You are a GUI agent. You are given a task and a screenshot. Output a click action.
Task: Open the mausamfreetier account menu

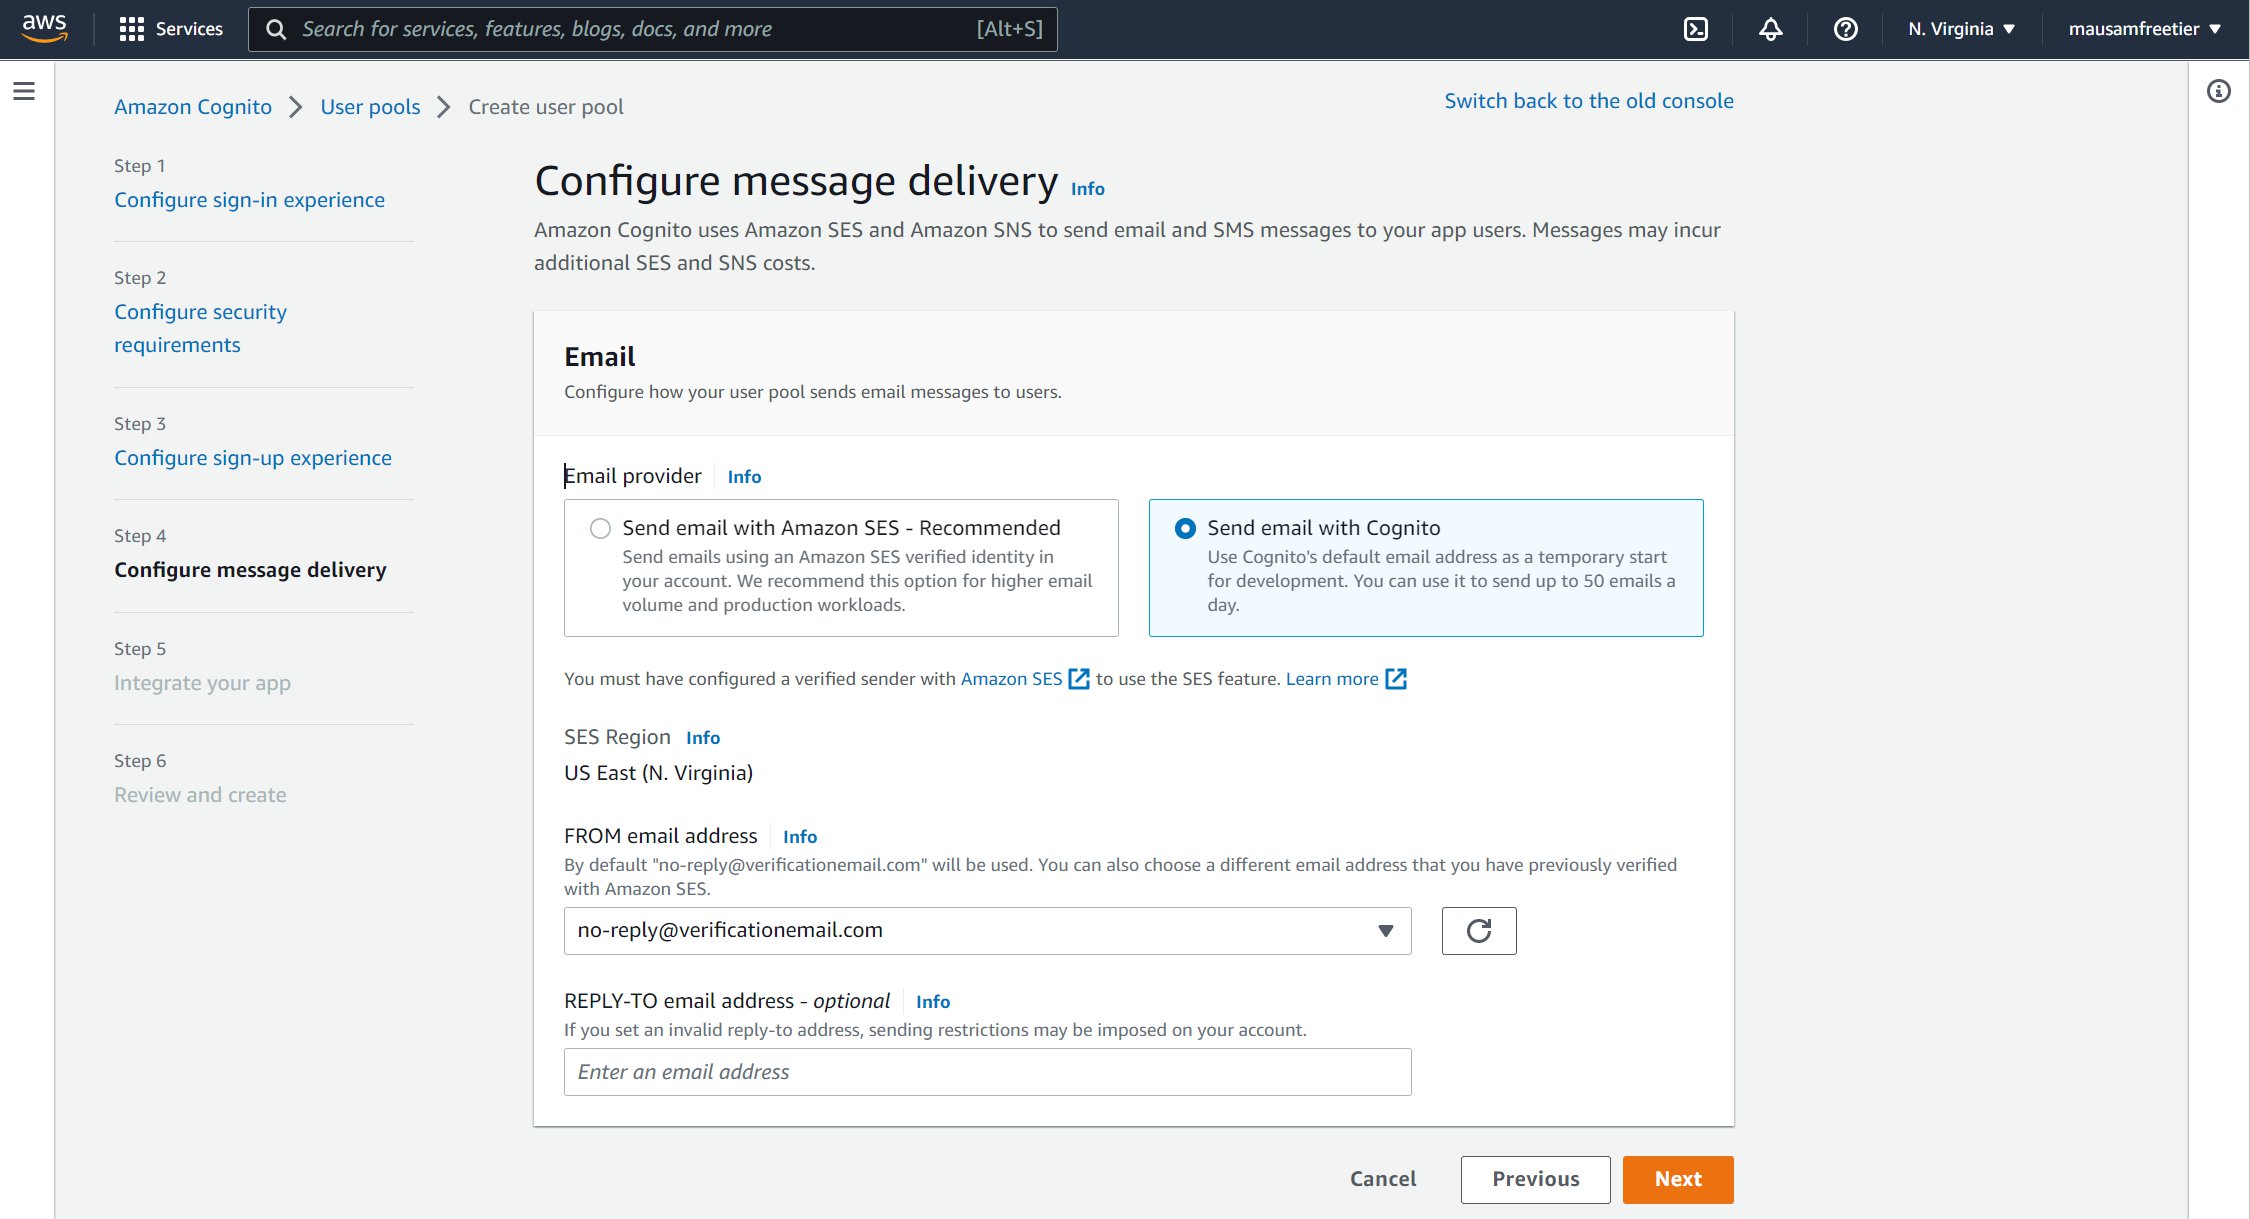(2144, 29)
